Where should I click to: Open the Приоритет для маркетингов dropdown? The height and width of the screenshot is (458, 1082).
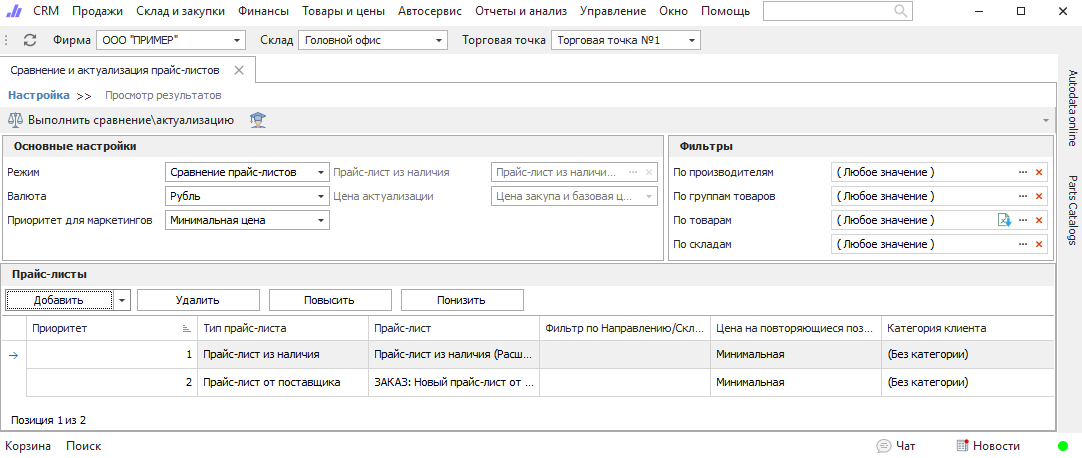click(x=320, y=221)
